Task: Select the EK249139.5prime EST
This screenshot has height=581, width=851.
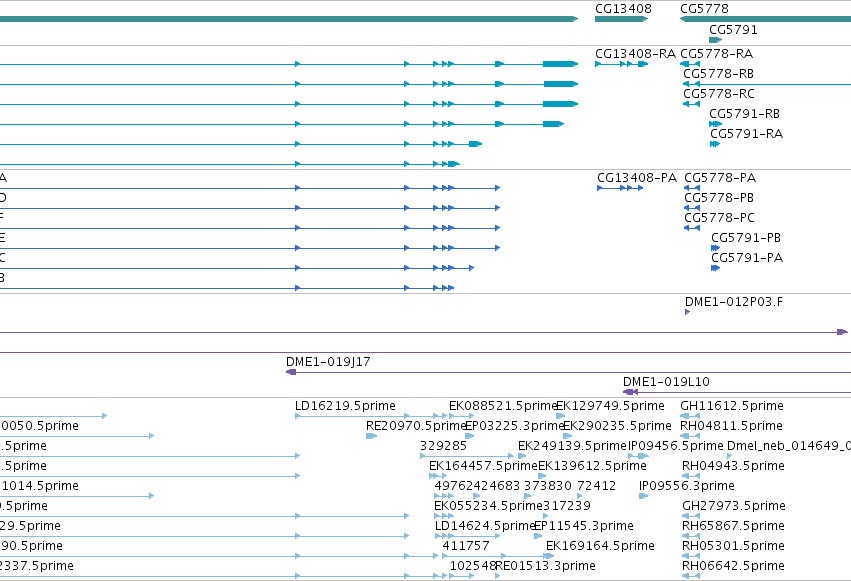Action: 522,456
